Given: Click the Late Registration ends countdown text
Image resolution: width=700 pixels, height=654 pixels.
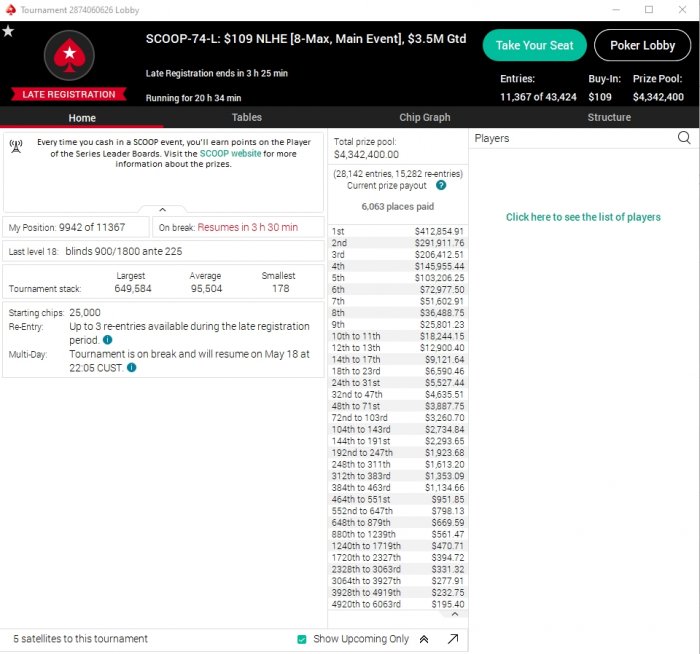Looking at the screenshot, I should [x=217, y=73].
